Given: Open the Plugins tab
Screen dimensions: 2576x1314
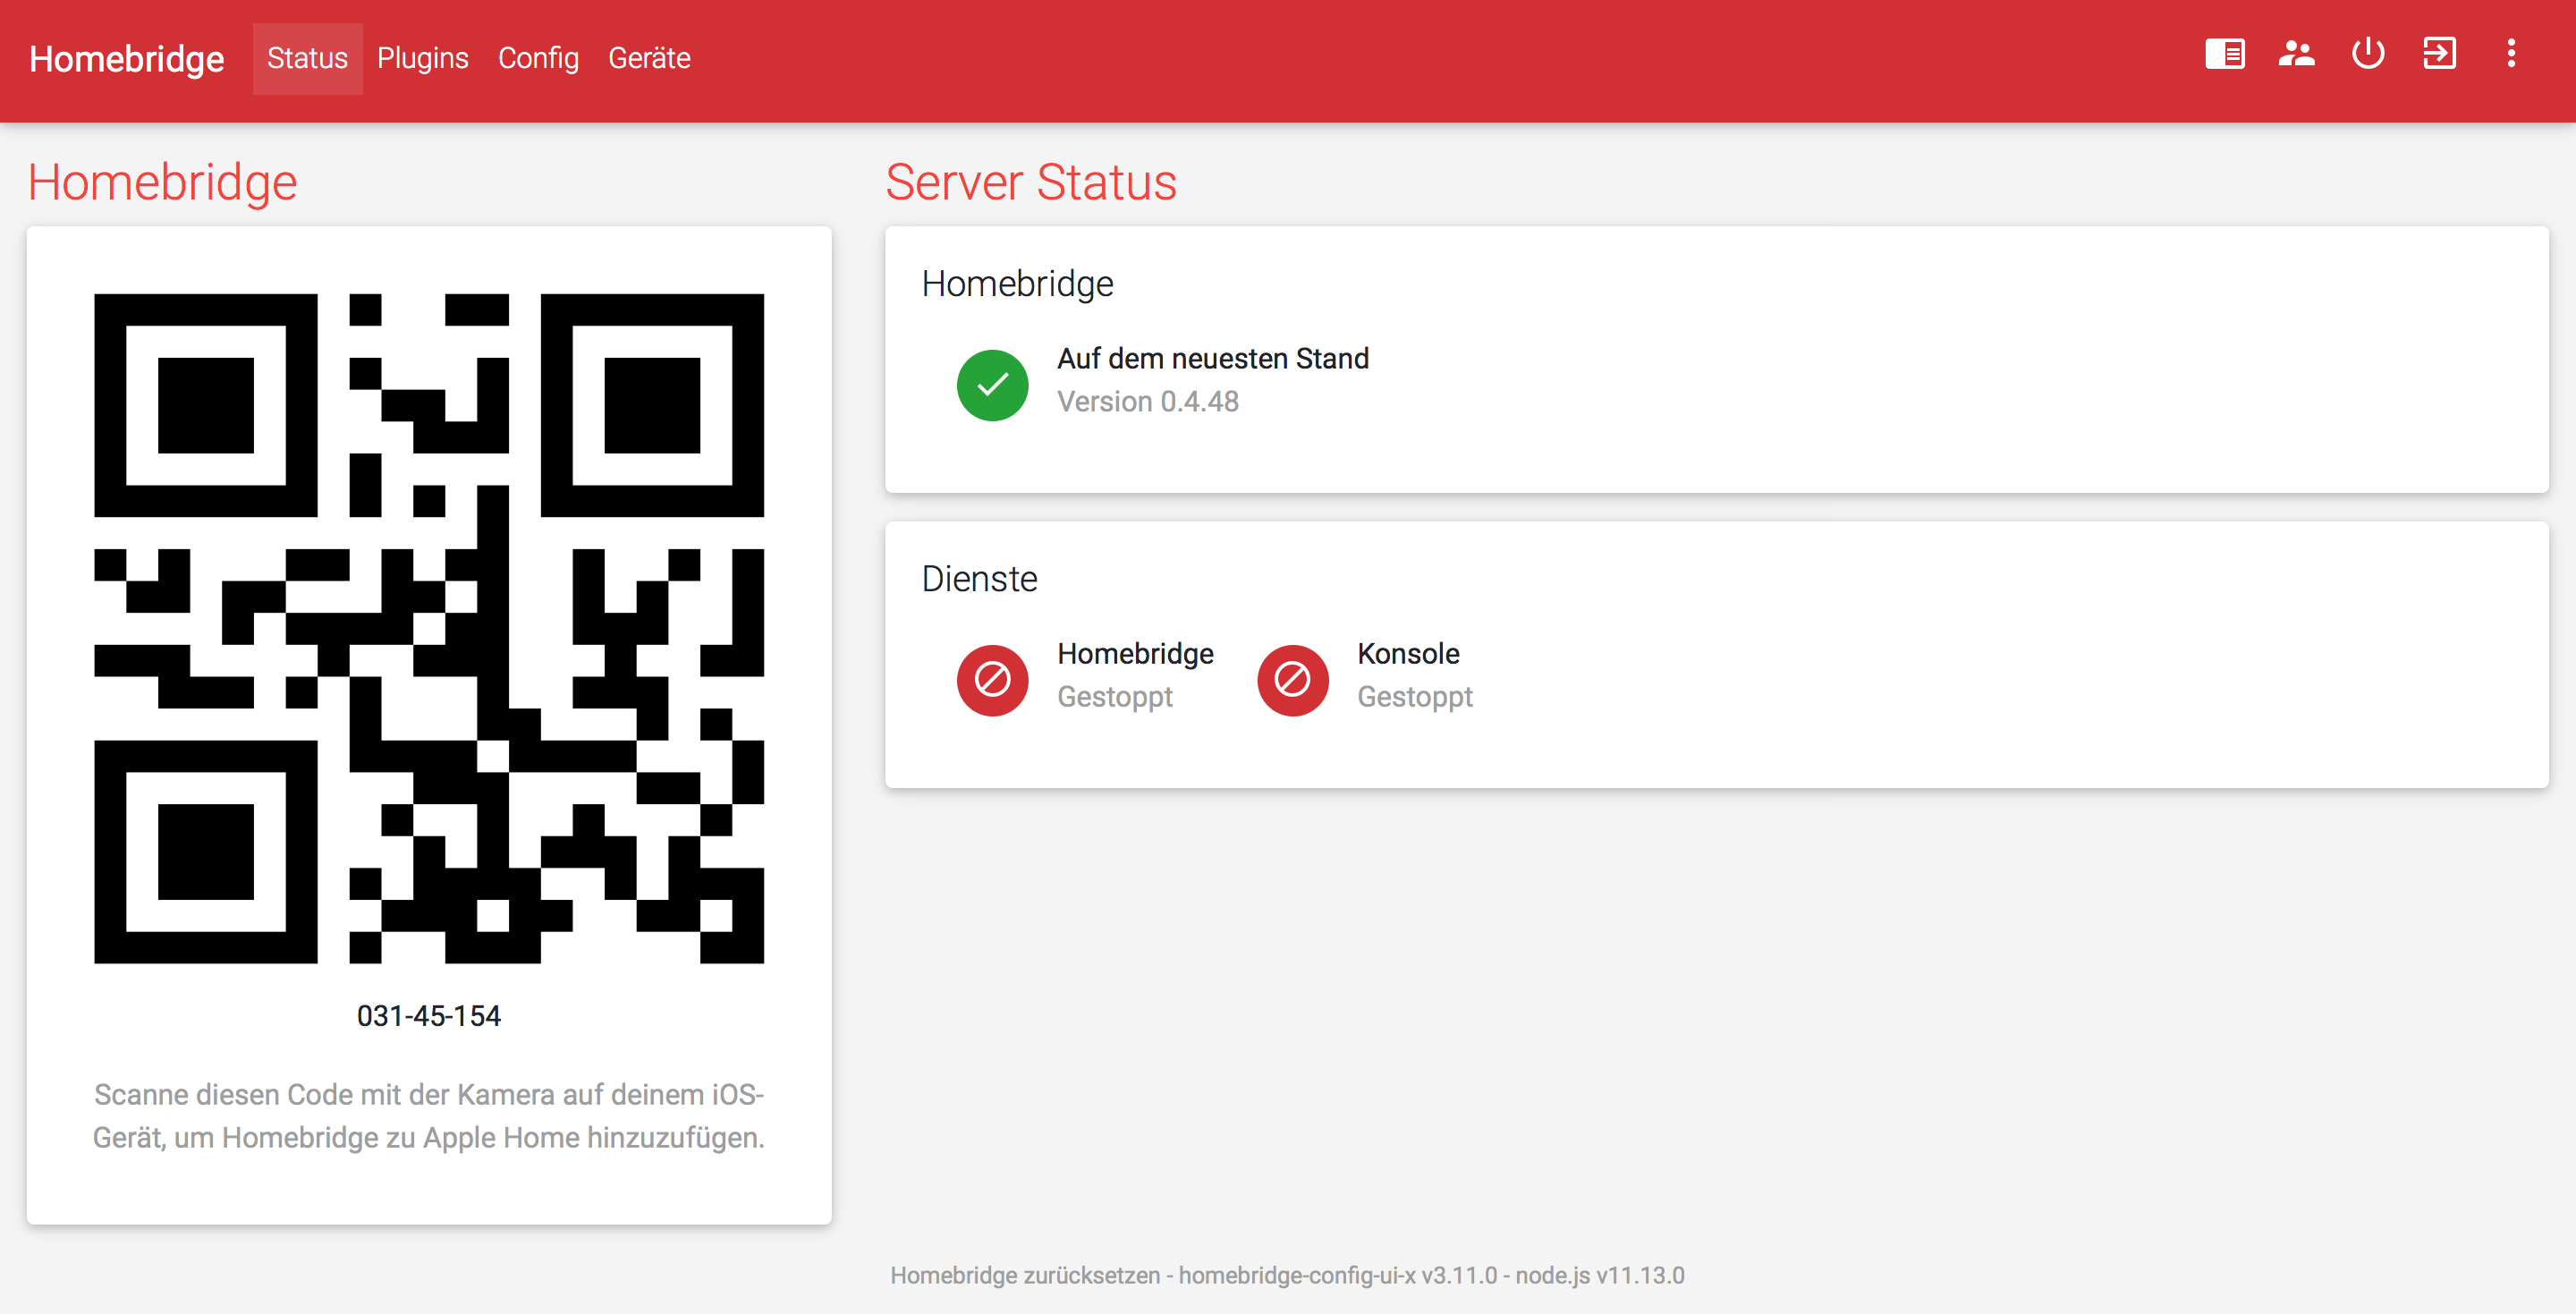Looking at the screenshot, I should click(x=422, y=58).
